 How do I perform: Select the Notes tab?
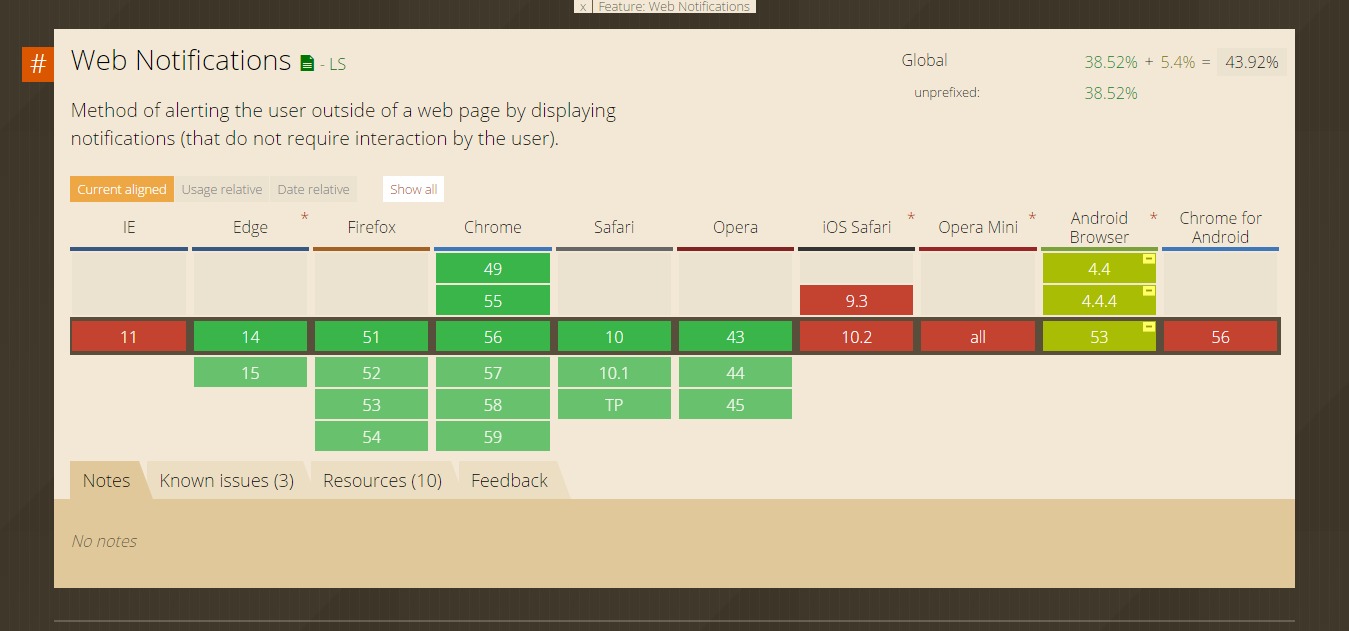[106, 481]
